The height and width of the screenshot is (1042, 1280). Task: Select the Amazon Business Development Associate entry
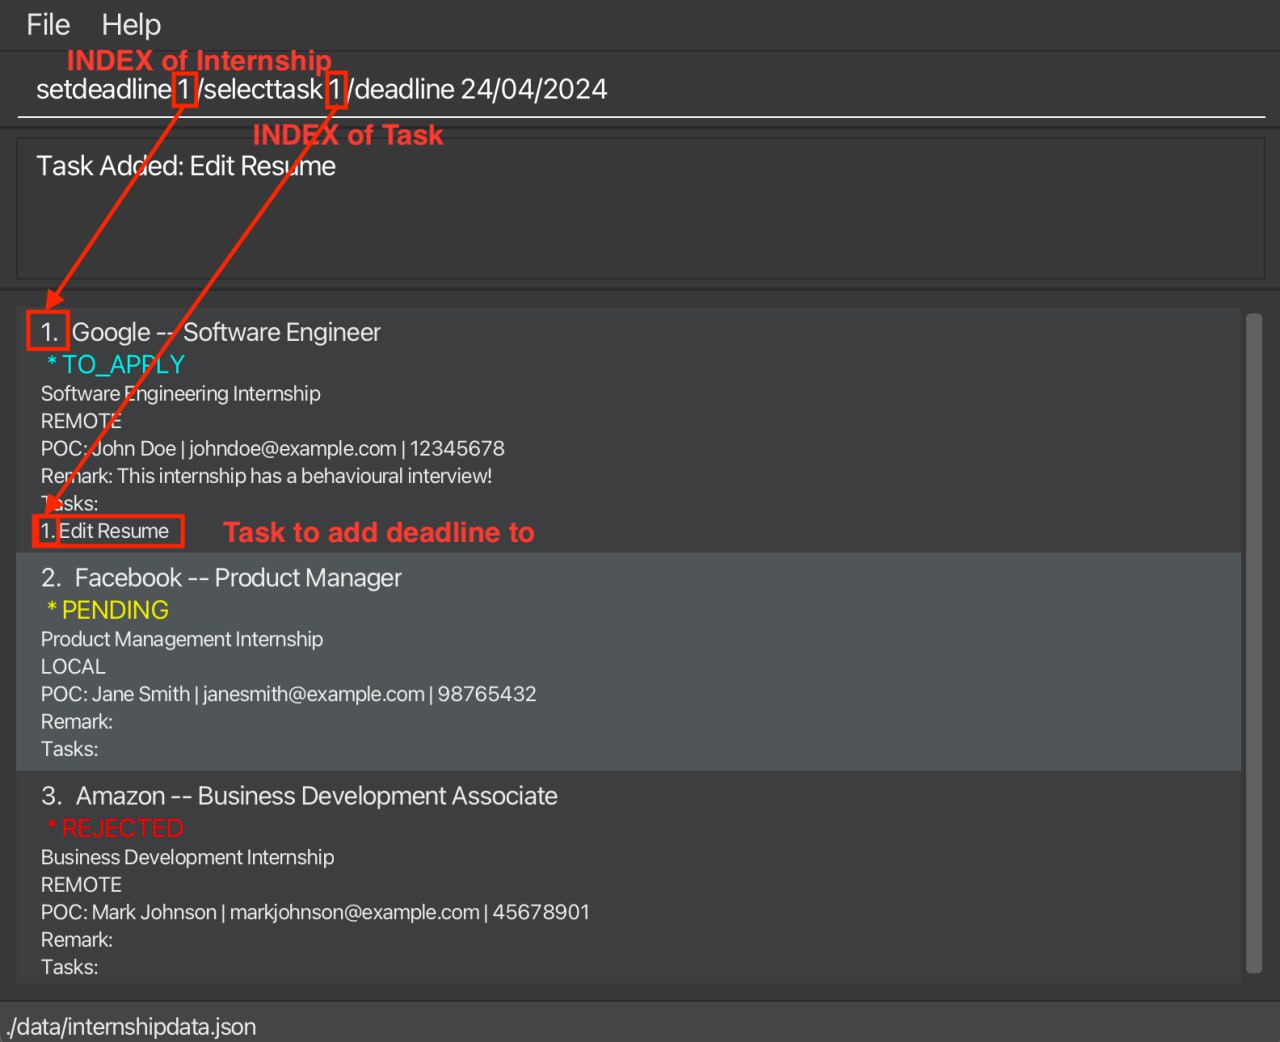point(316,796)
